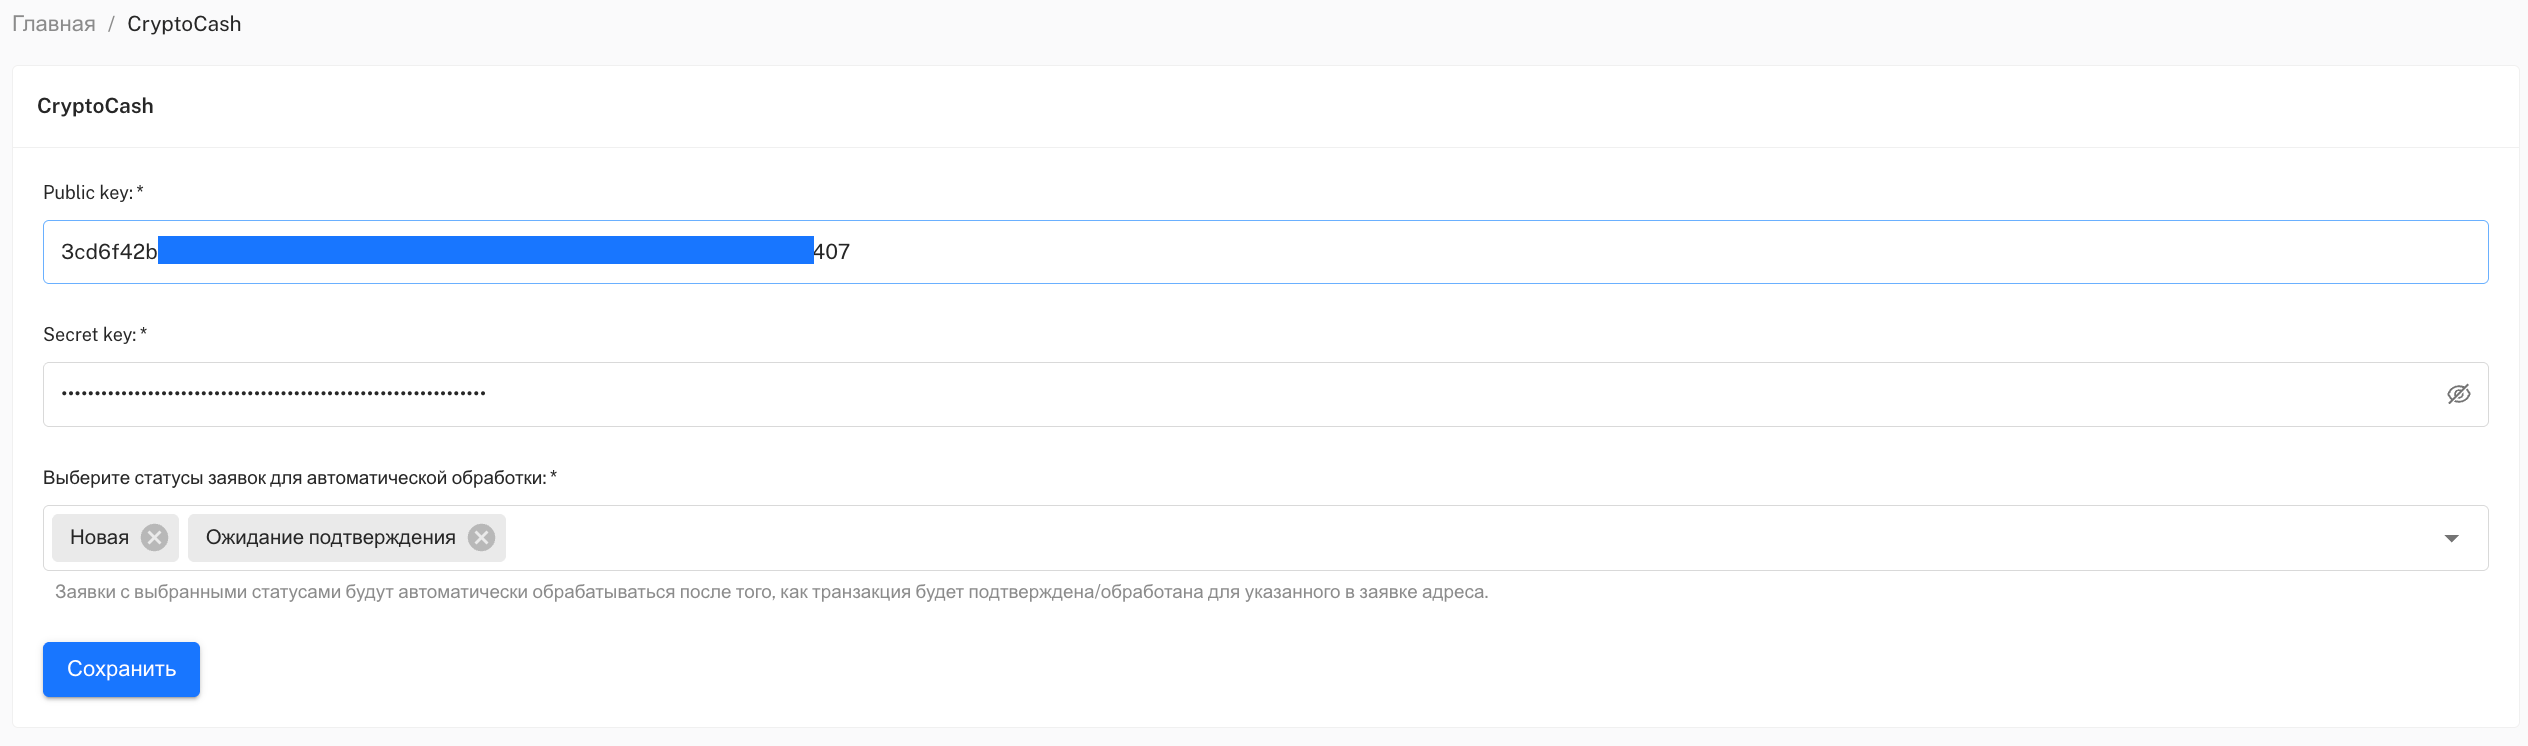Click the CryptoCash breadcrumb item
This screenshot has height=746, width=2528.
pyautogui.click(x=184, y=24)
